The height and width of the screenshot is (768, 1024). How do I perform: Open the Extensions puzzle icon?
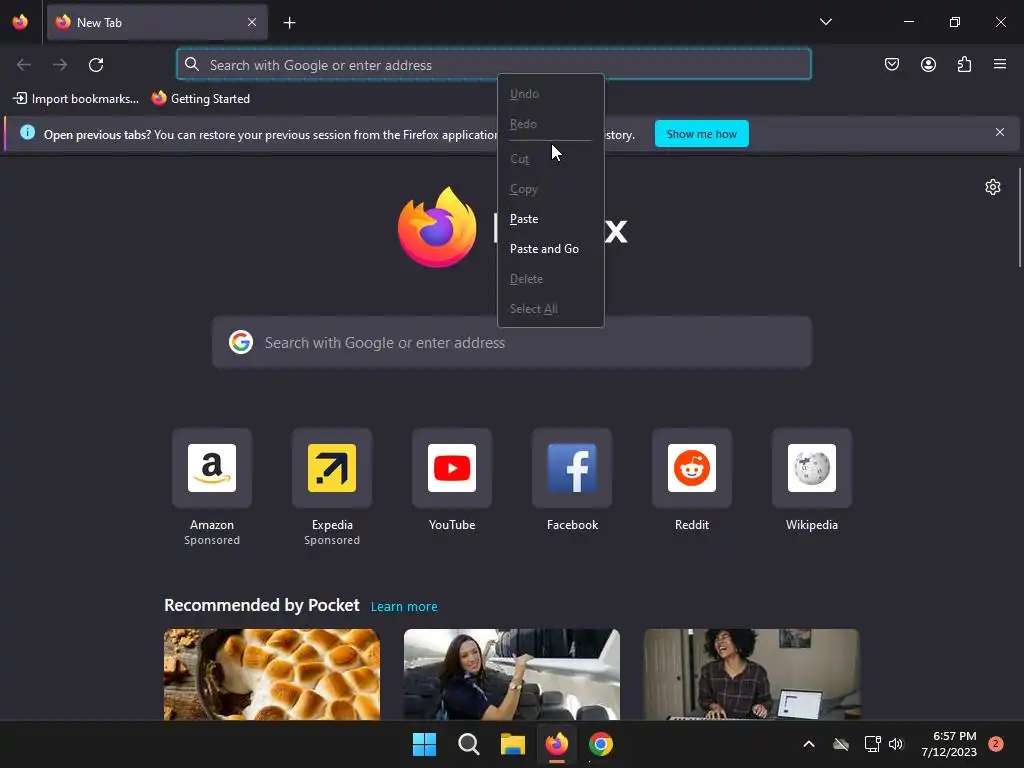tap(964, 64)
